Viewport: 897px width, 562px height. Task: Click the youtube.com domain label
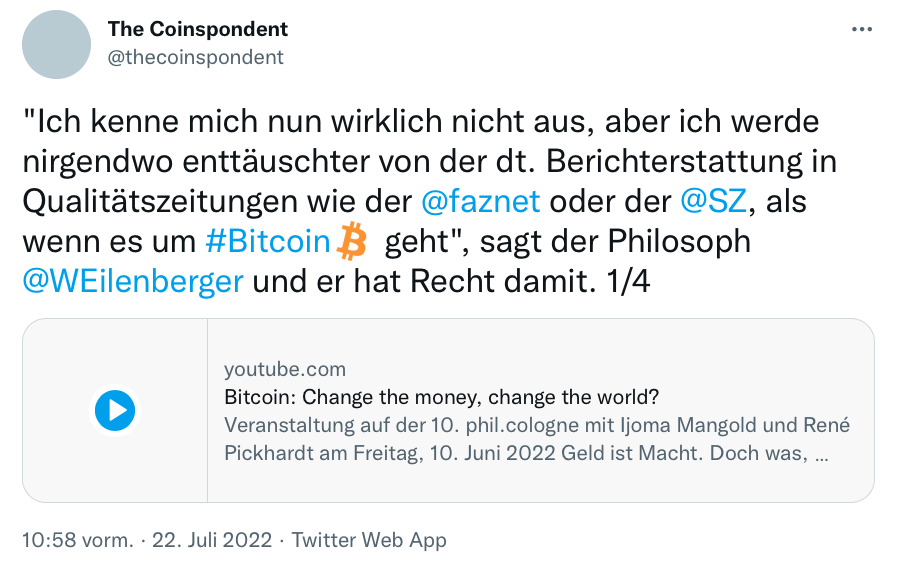pyautogui.click(x=285, y=369)
